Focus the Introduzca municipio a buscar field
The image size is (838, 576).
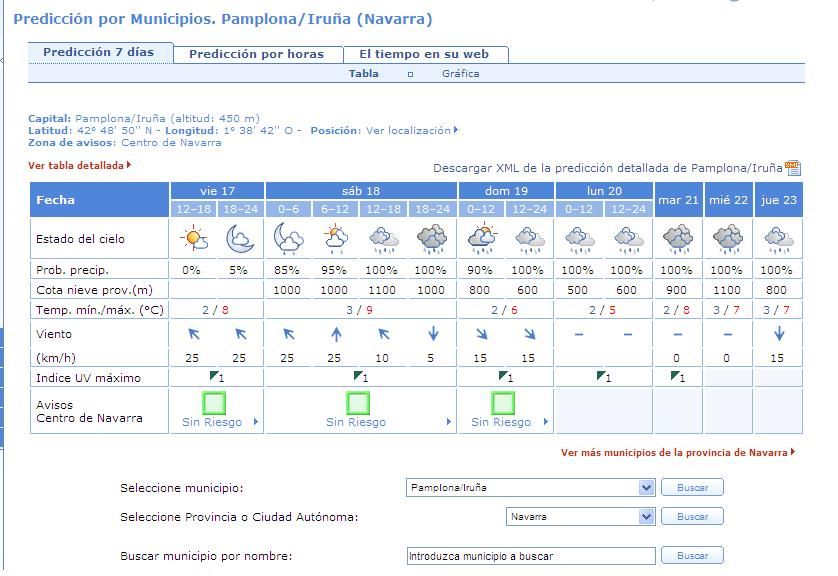[531, 556]
